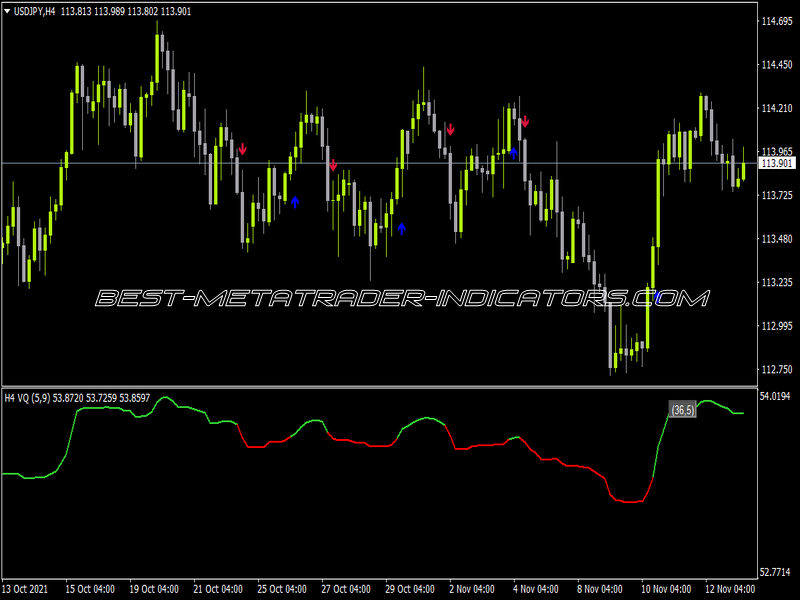Viewport: 800px width, 600px height.
Task: Click the red sell arrow after 27 Oct
Action: pyautogui.click(x=333, y=165)
